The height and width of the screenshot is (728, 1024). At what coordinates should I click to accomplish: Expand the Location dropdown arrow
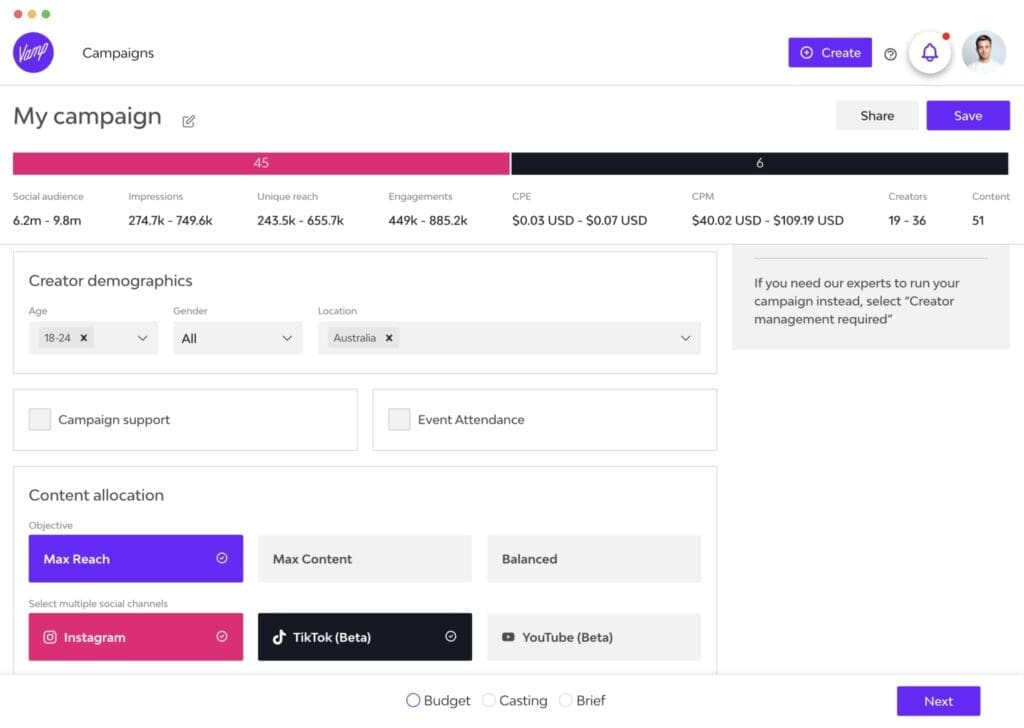click(685, 338)
